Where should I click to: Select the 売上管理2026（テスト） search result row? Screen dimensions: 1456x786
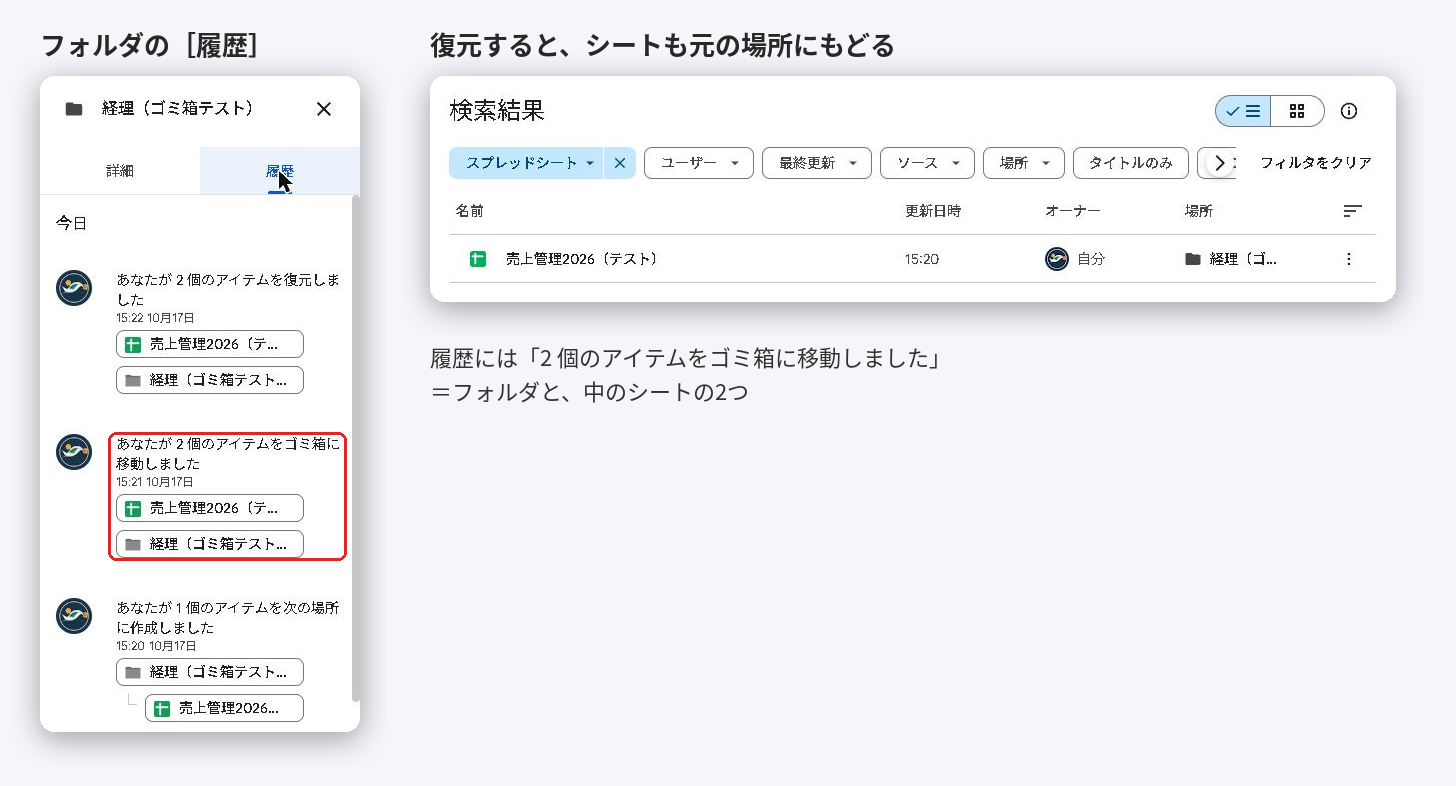click(912, 259)
